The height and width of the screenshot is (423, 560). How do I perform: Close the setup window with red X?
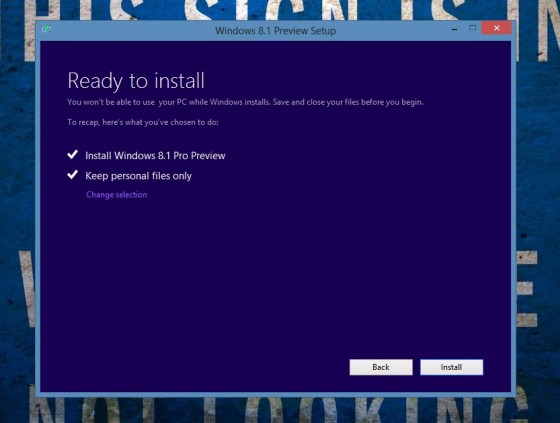[x=496, y=28]
